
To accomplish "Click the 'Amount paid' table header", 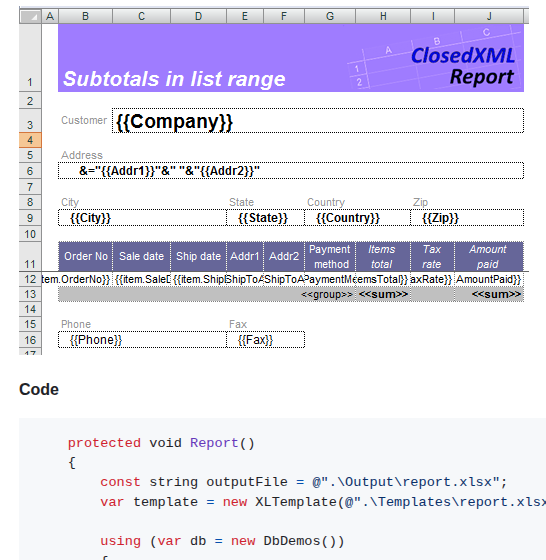I will point(489,256).
